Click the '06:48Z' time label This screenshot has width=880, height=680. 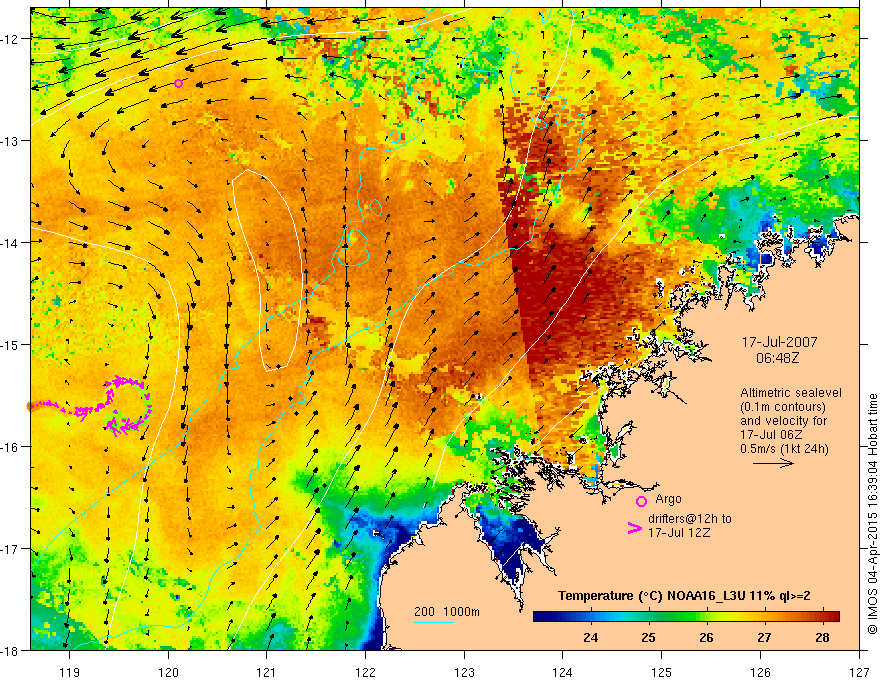click(x=777, y=358)
